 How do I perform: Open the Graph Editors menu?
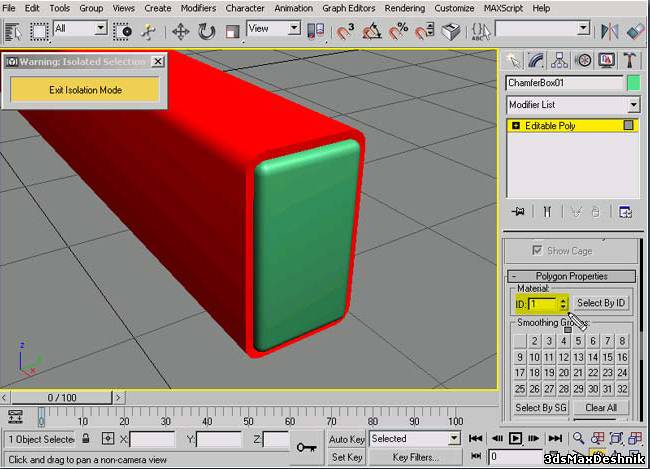(x=349, y=8)
